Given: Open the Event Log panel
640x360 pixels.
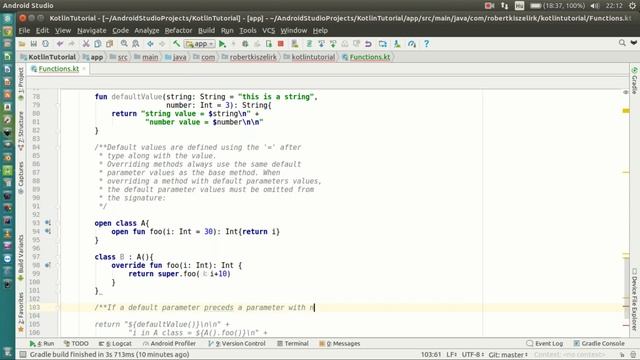Looking at the screenshot, I should click(545, 344).
